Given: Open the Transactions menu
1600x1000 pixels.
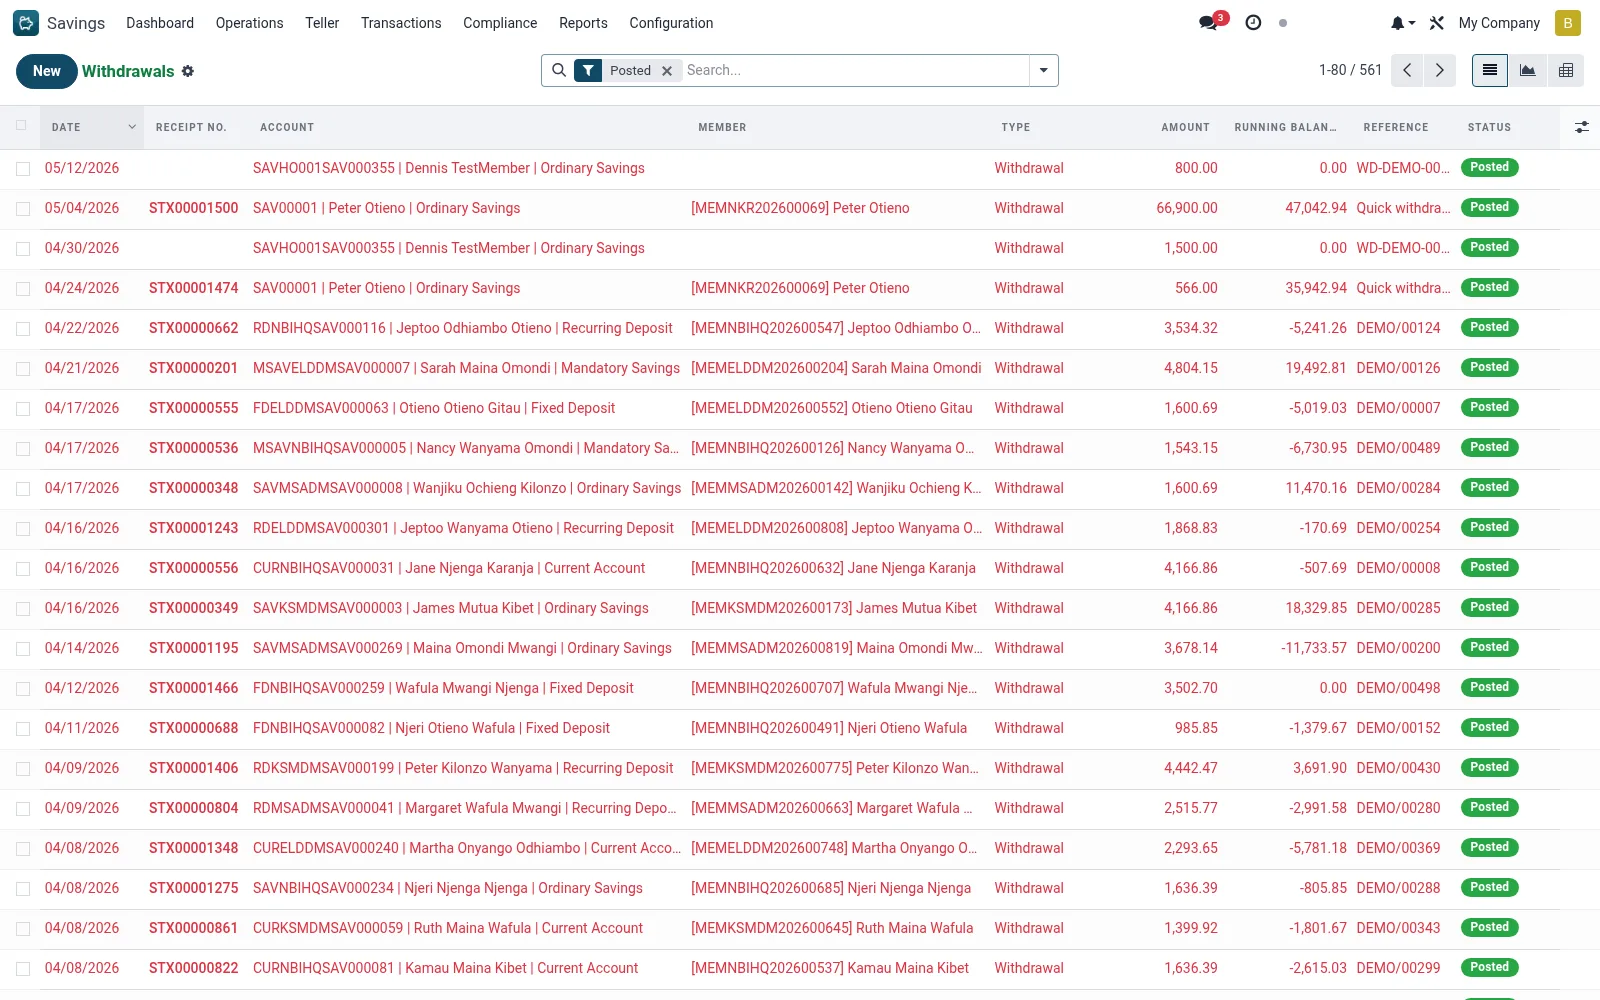Looking at the screenshot, I should tap(401, 23).
